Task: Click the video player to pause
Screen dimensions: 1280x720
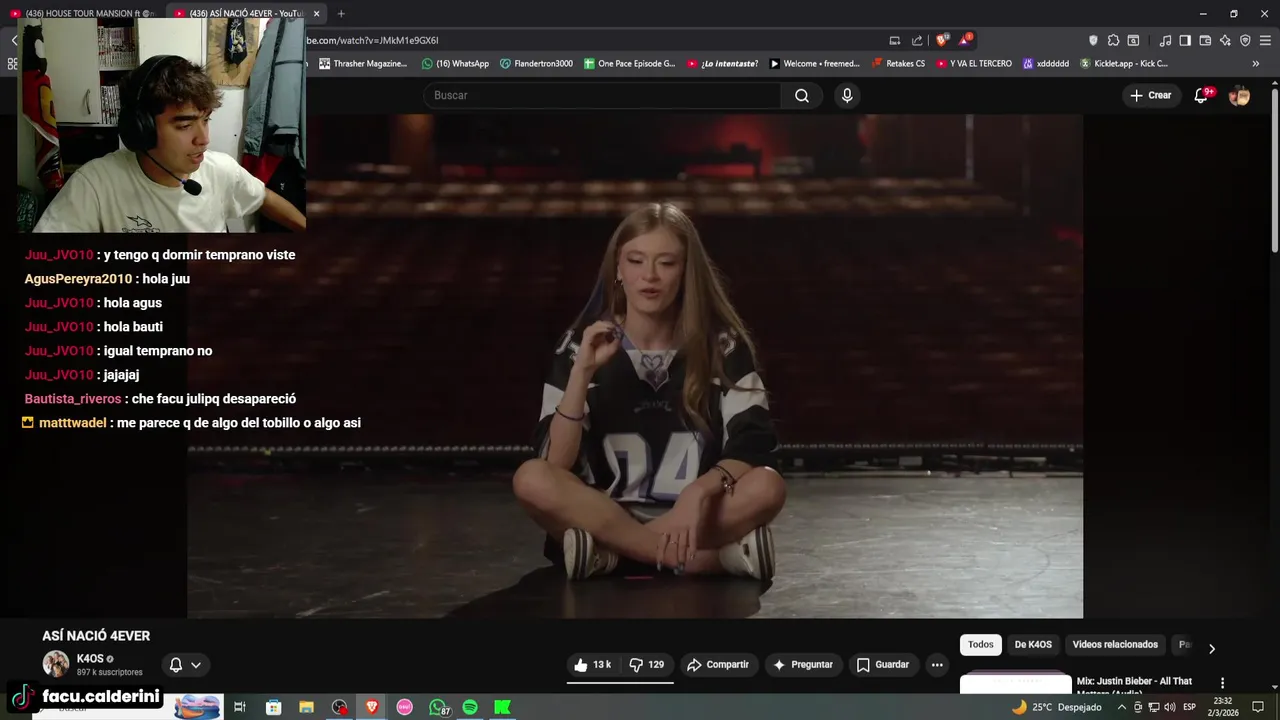Action: [635, 366]
